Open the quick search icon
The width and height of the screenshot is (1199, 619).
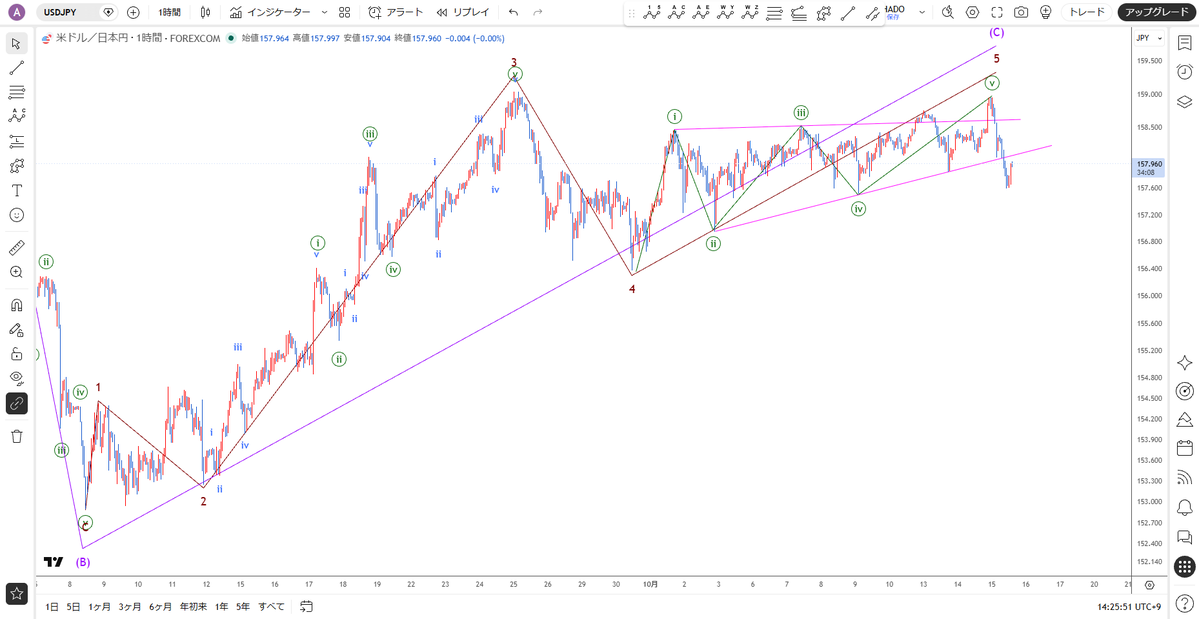(x=948, y=12)
